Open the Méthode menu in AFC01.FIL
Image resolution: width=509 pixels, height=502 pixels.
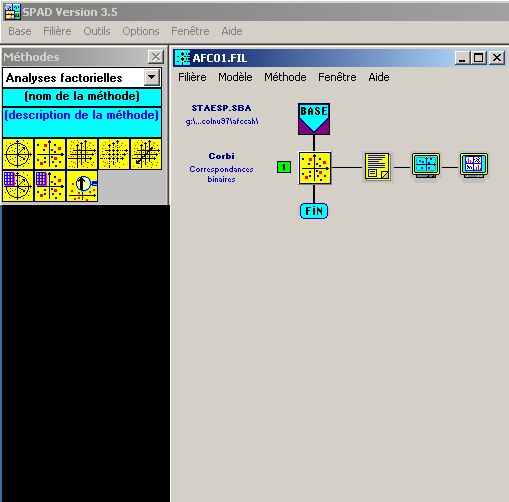285,77
